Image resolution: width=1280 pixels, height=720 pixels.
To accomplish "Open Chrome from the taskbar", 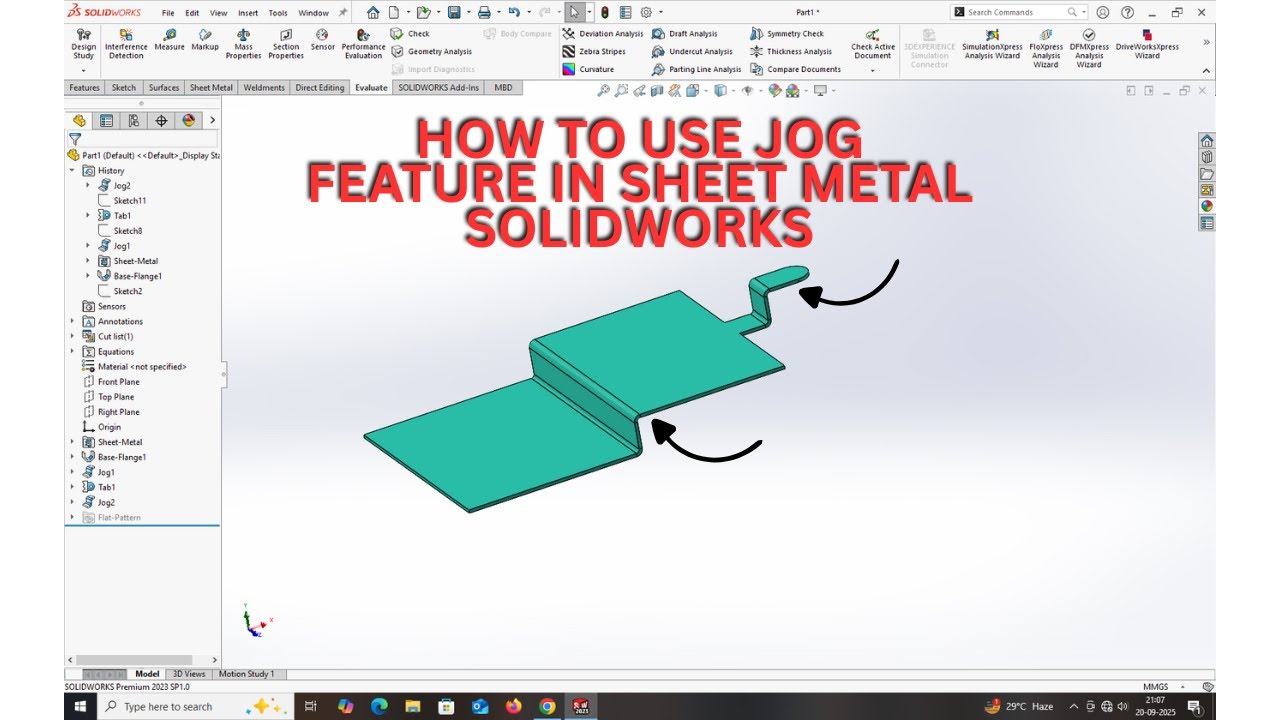I will point(547,706).
